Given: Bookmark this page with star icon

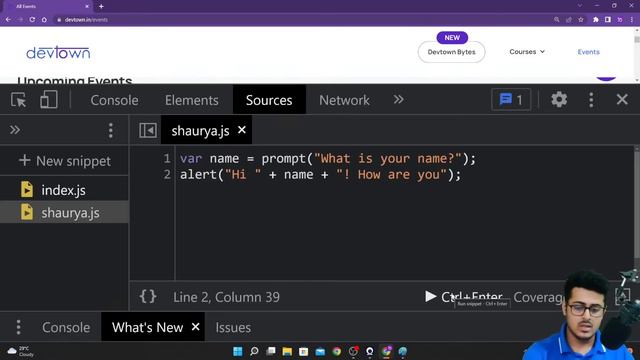Looking at the screenshot, I should pyautogui.click(x=581, y=20).
